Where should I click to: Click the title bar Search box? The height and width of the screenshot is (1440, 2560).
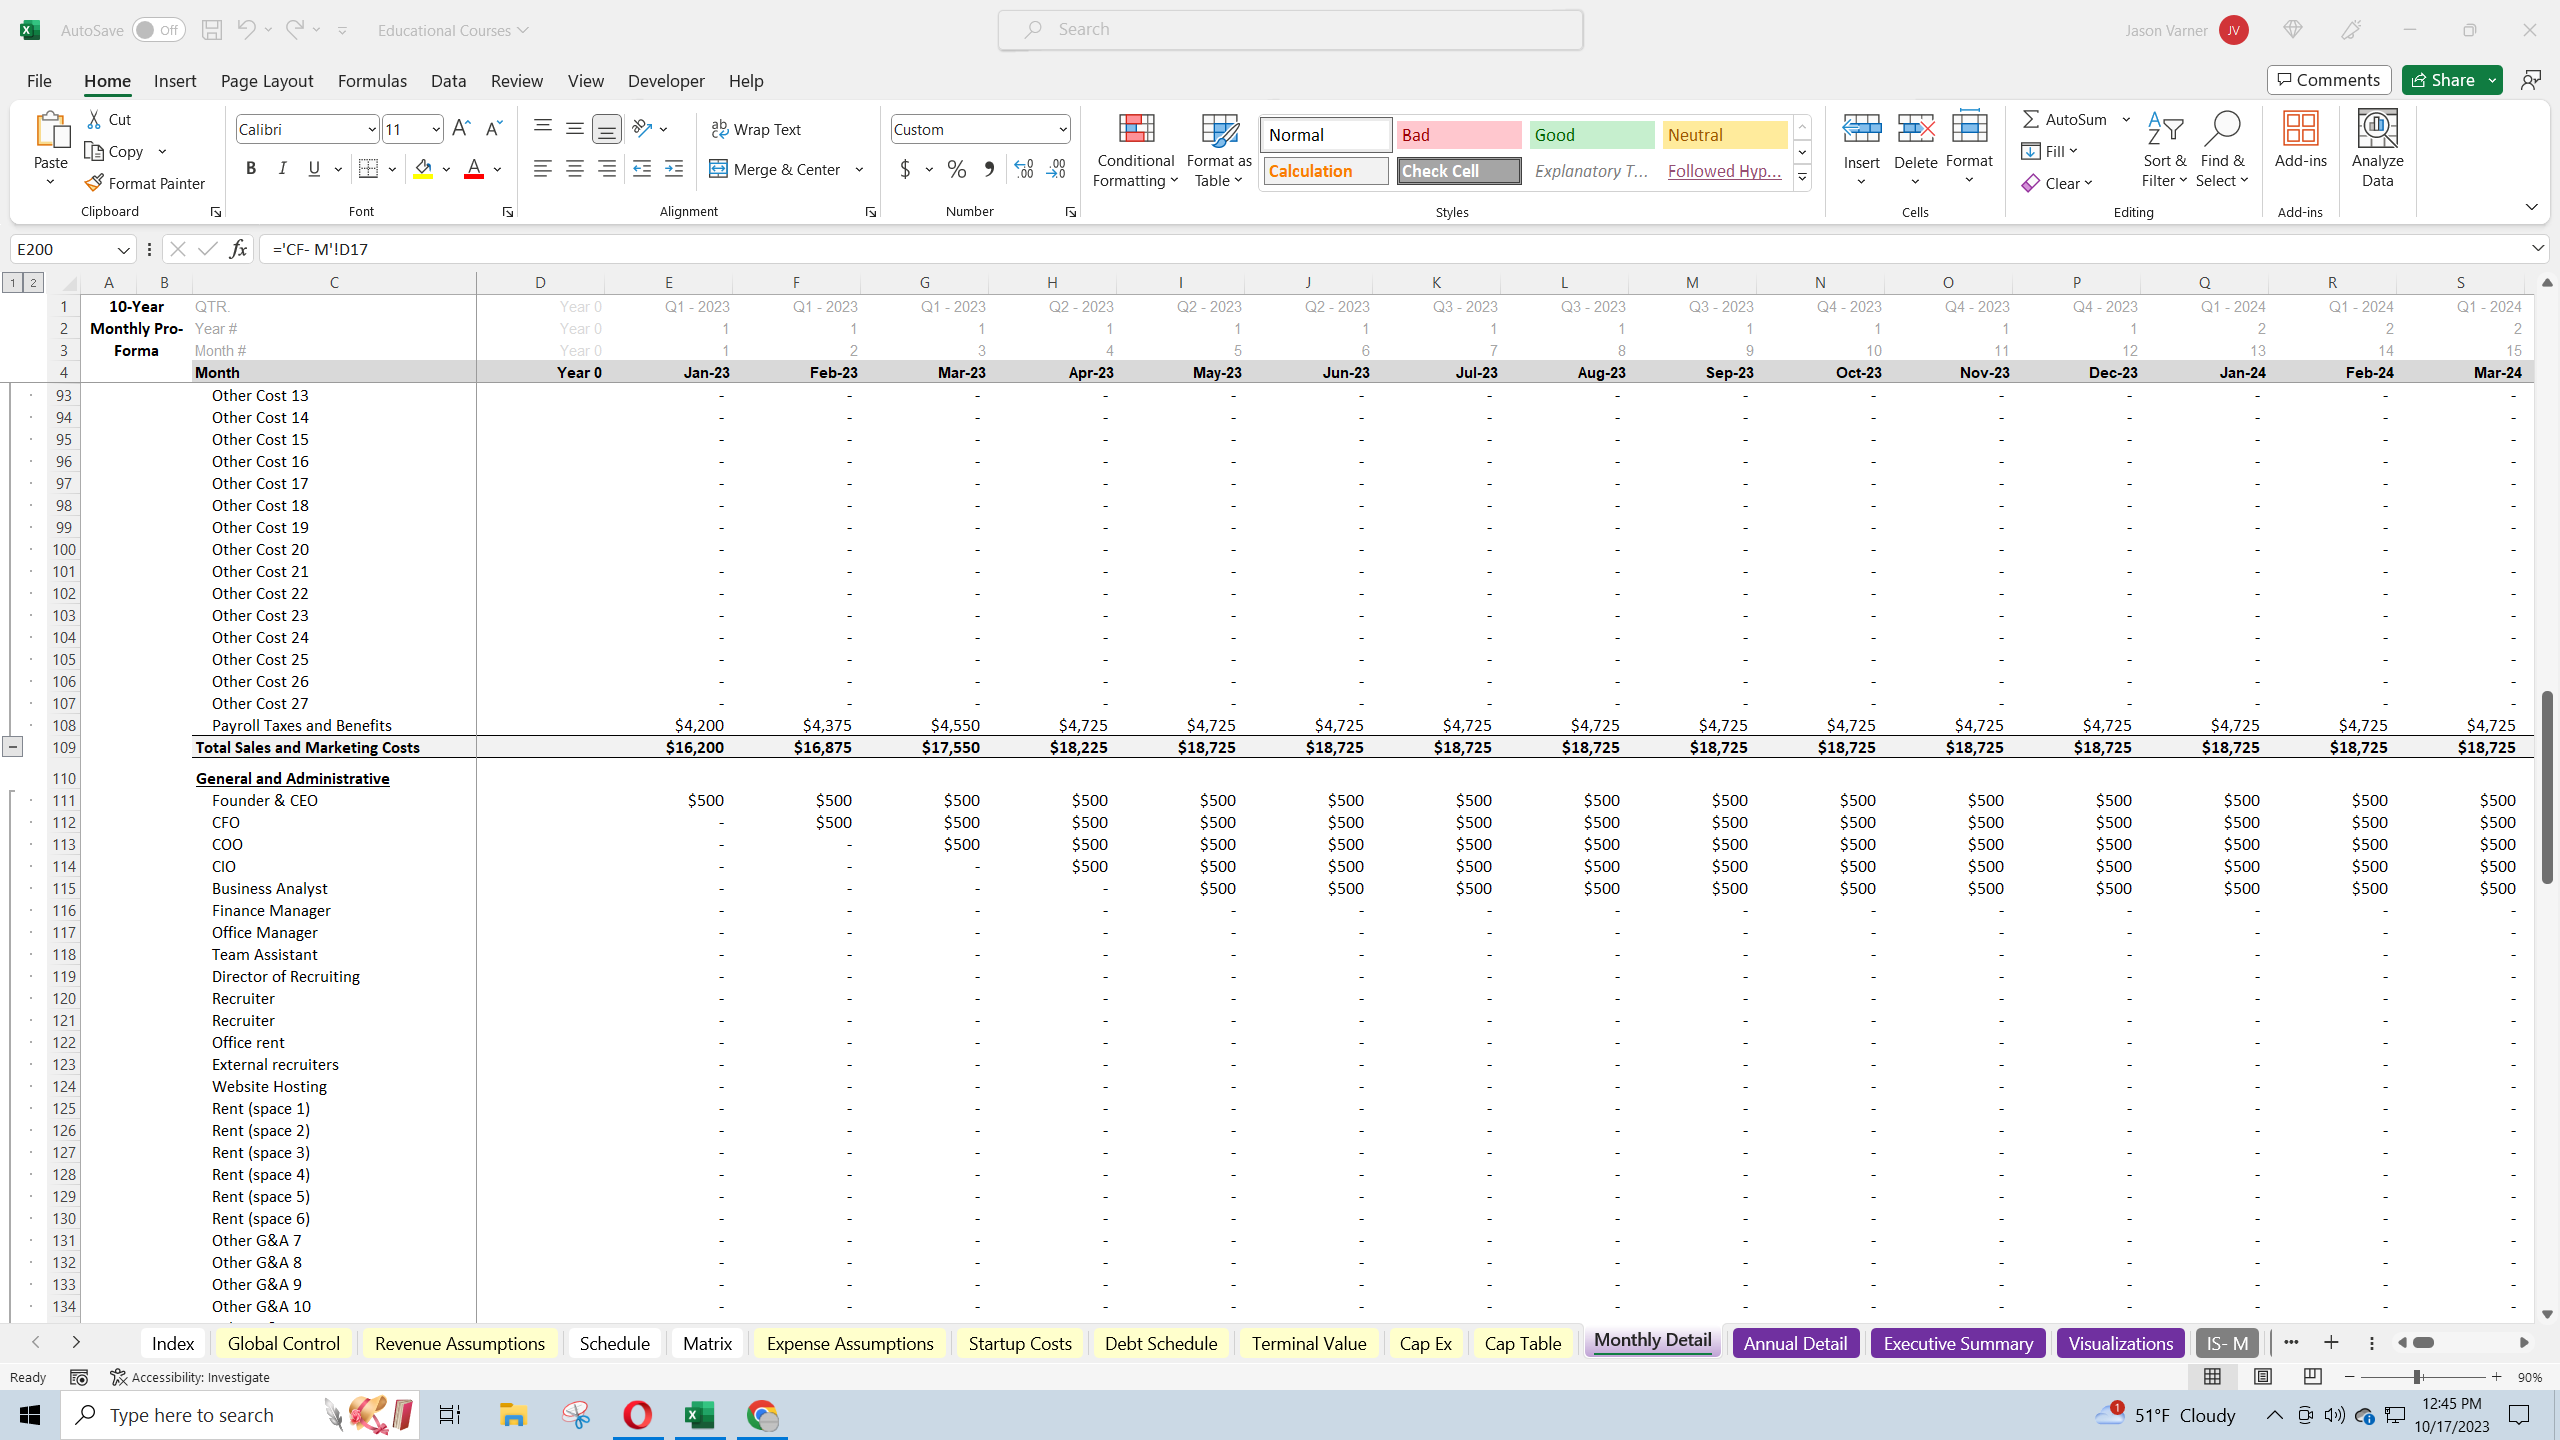click(x=1290, y=30)
